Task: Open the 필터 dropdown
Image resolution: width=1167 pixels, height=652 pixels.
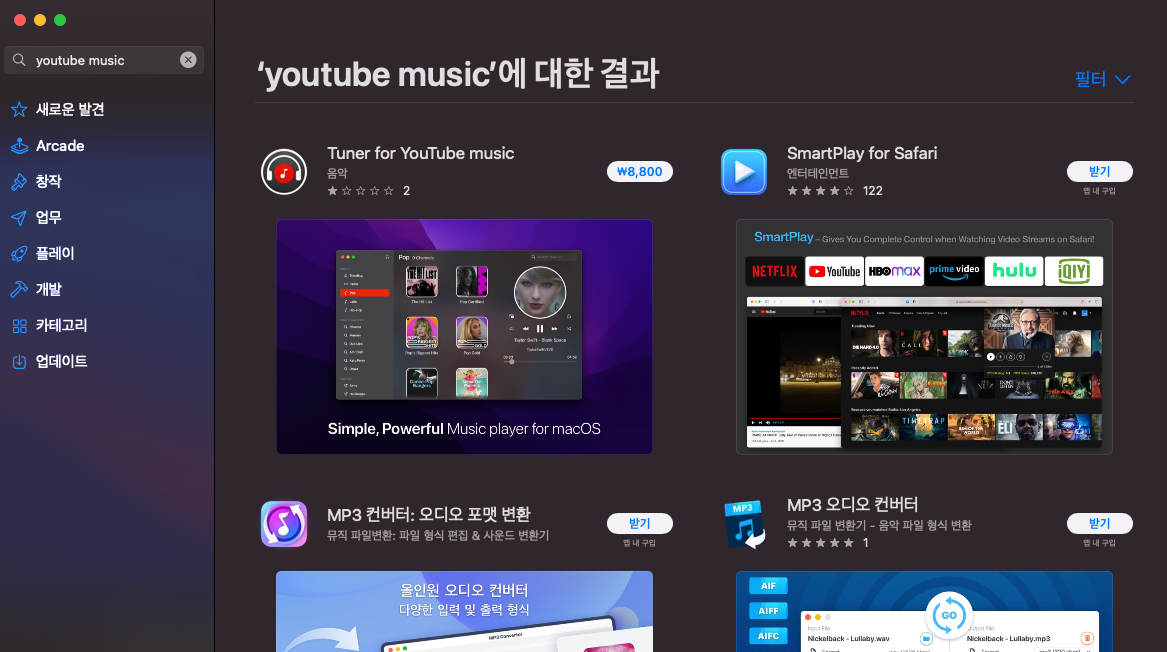Action: pyautogui.click(x=1102, y=79)
